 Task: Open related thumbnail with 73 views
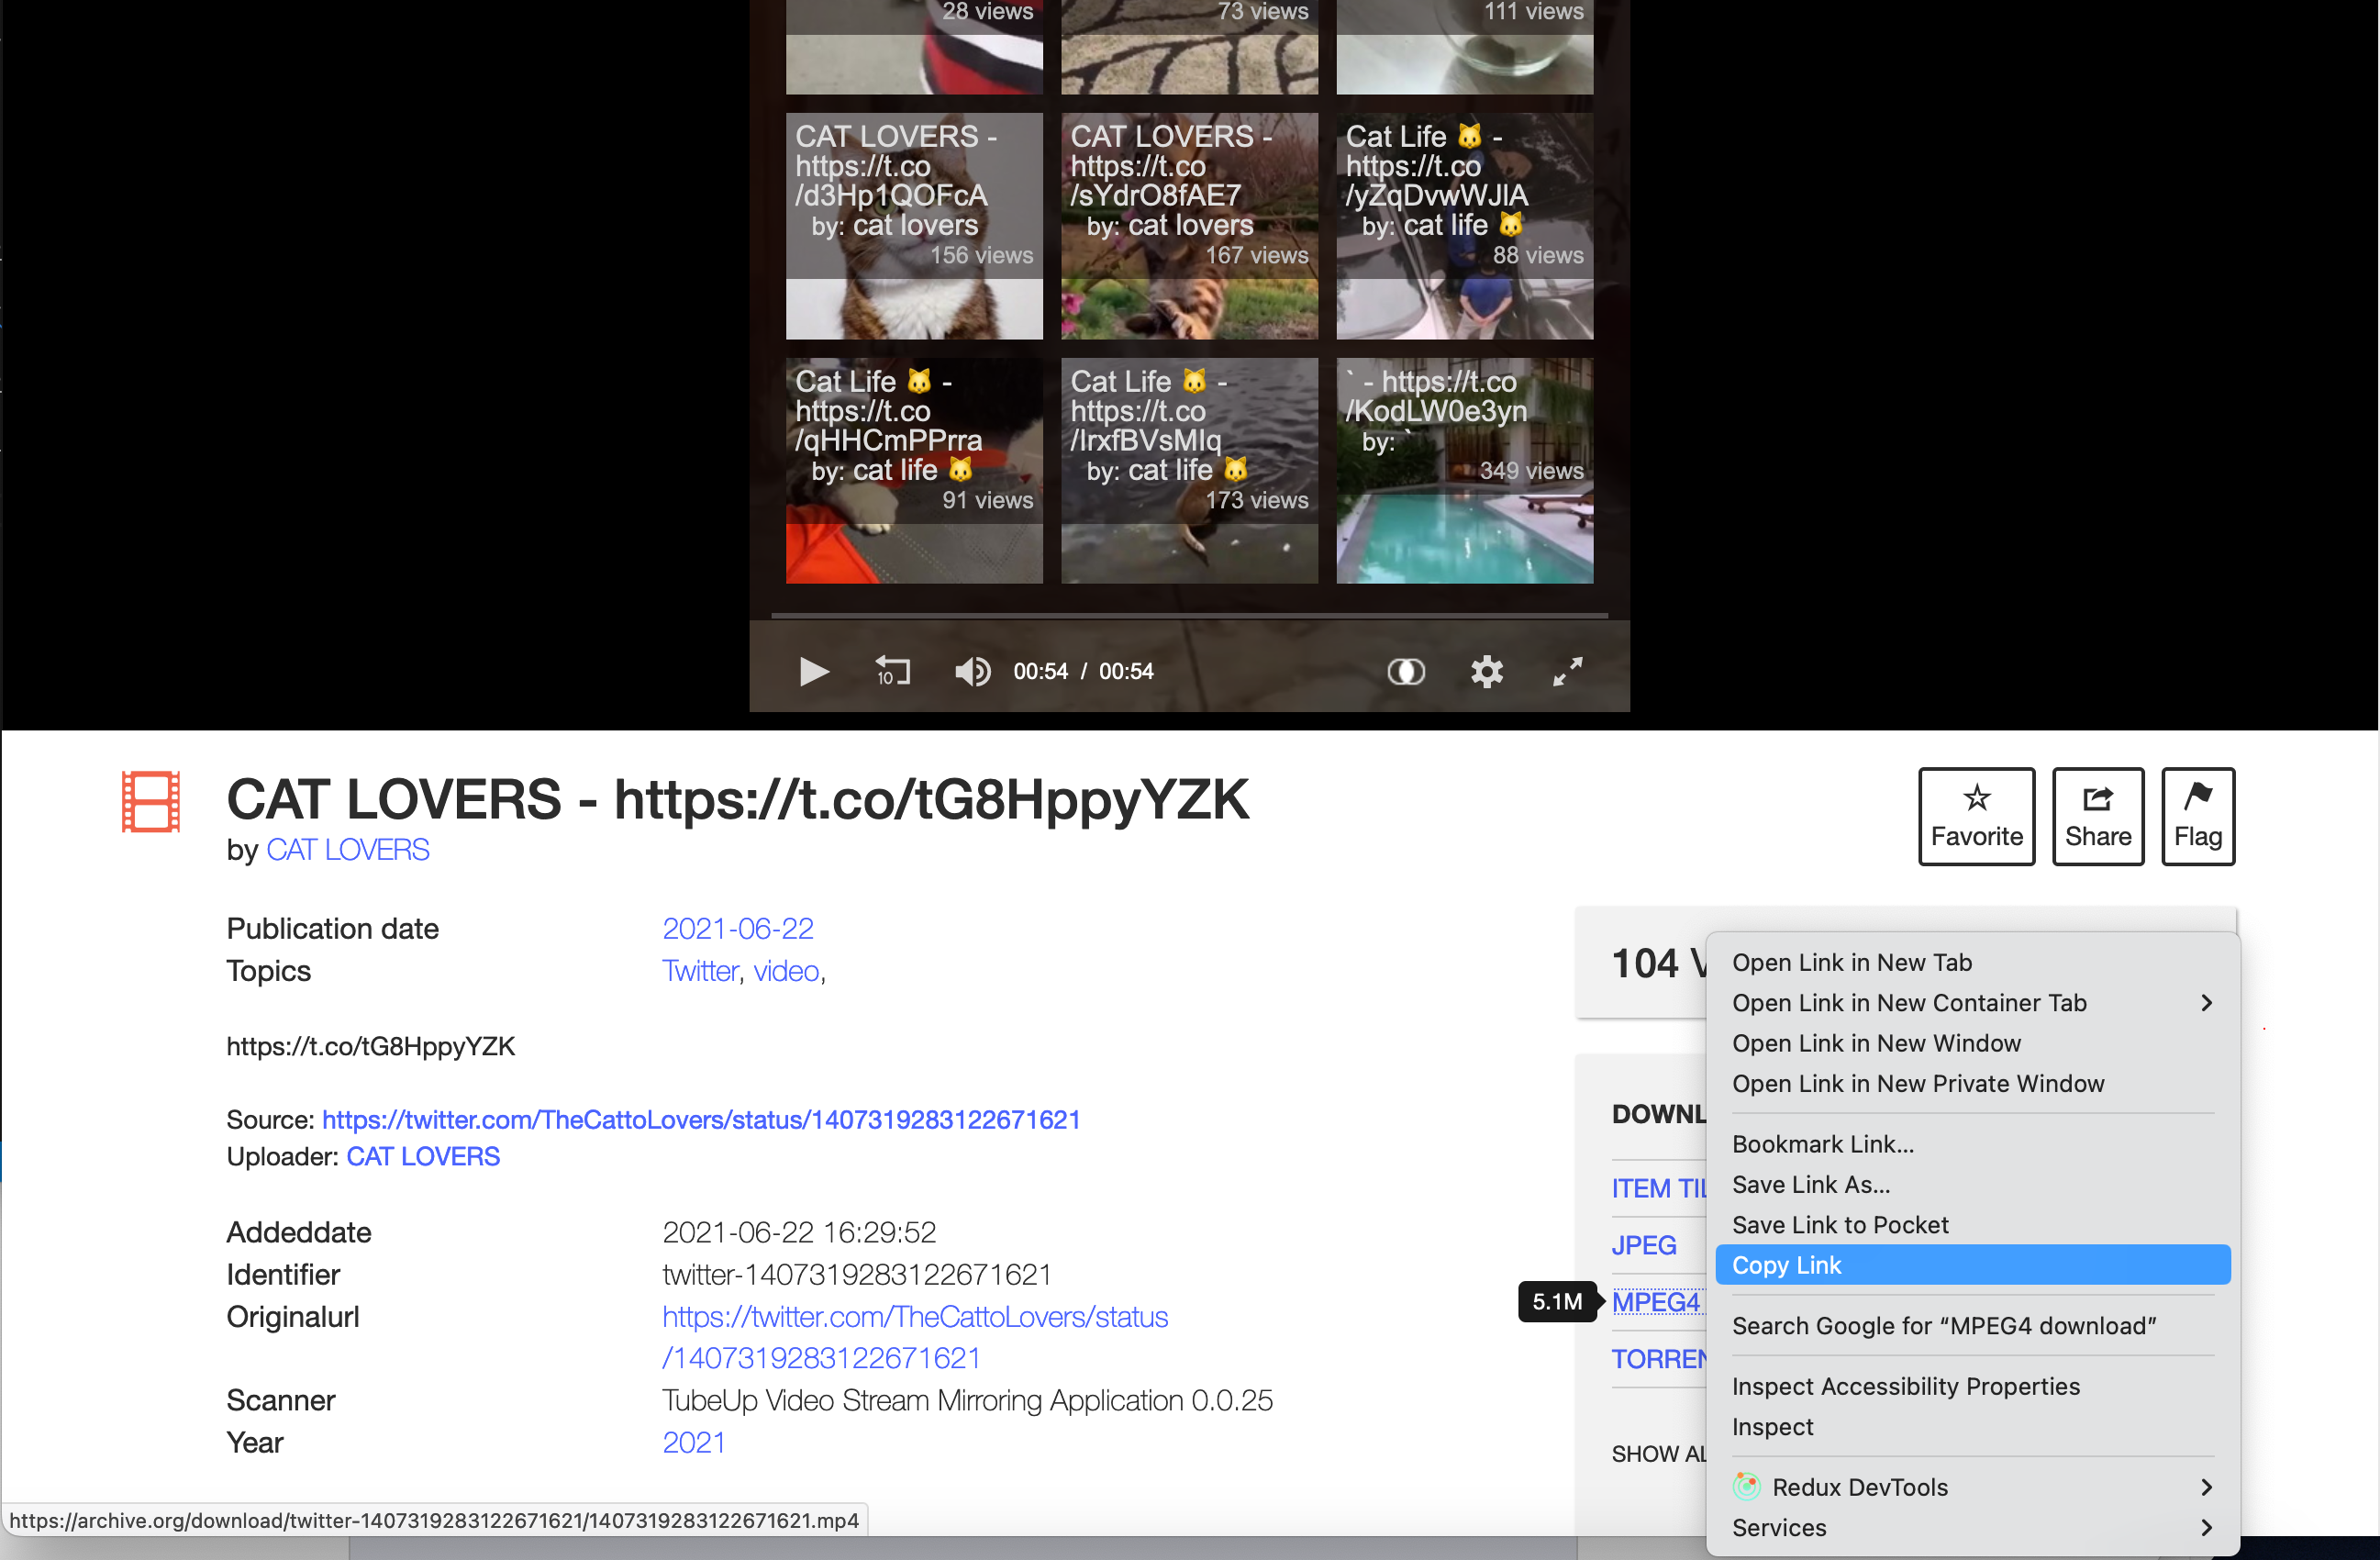click(x=1189, y=46)
